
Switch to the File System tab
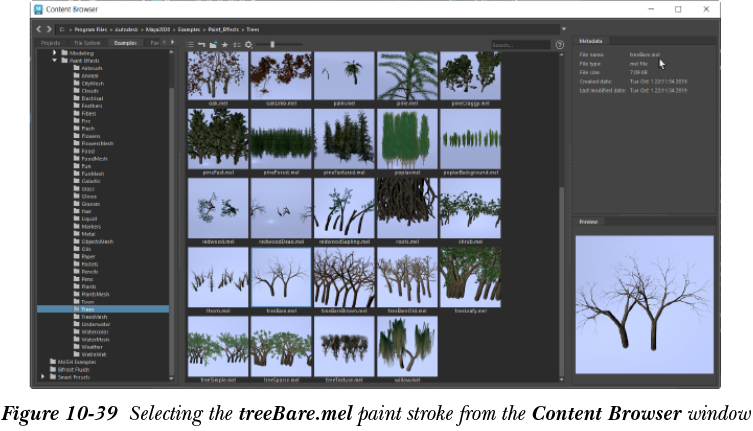tap(88, 44)
